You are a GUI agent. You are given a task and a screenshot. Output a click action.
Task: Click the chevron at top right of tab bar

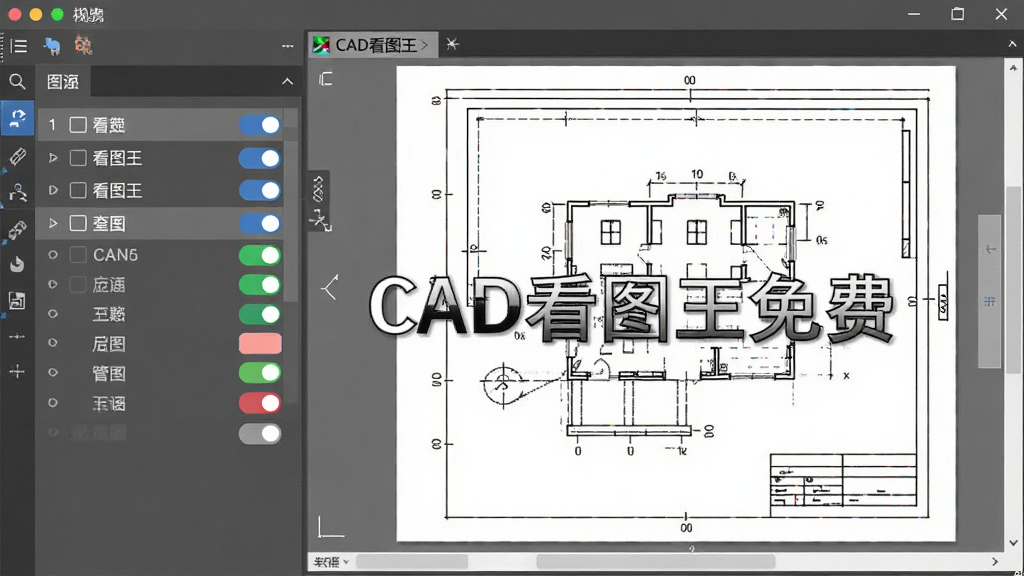click(x=1012, y=44)
